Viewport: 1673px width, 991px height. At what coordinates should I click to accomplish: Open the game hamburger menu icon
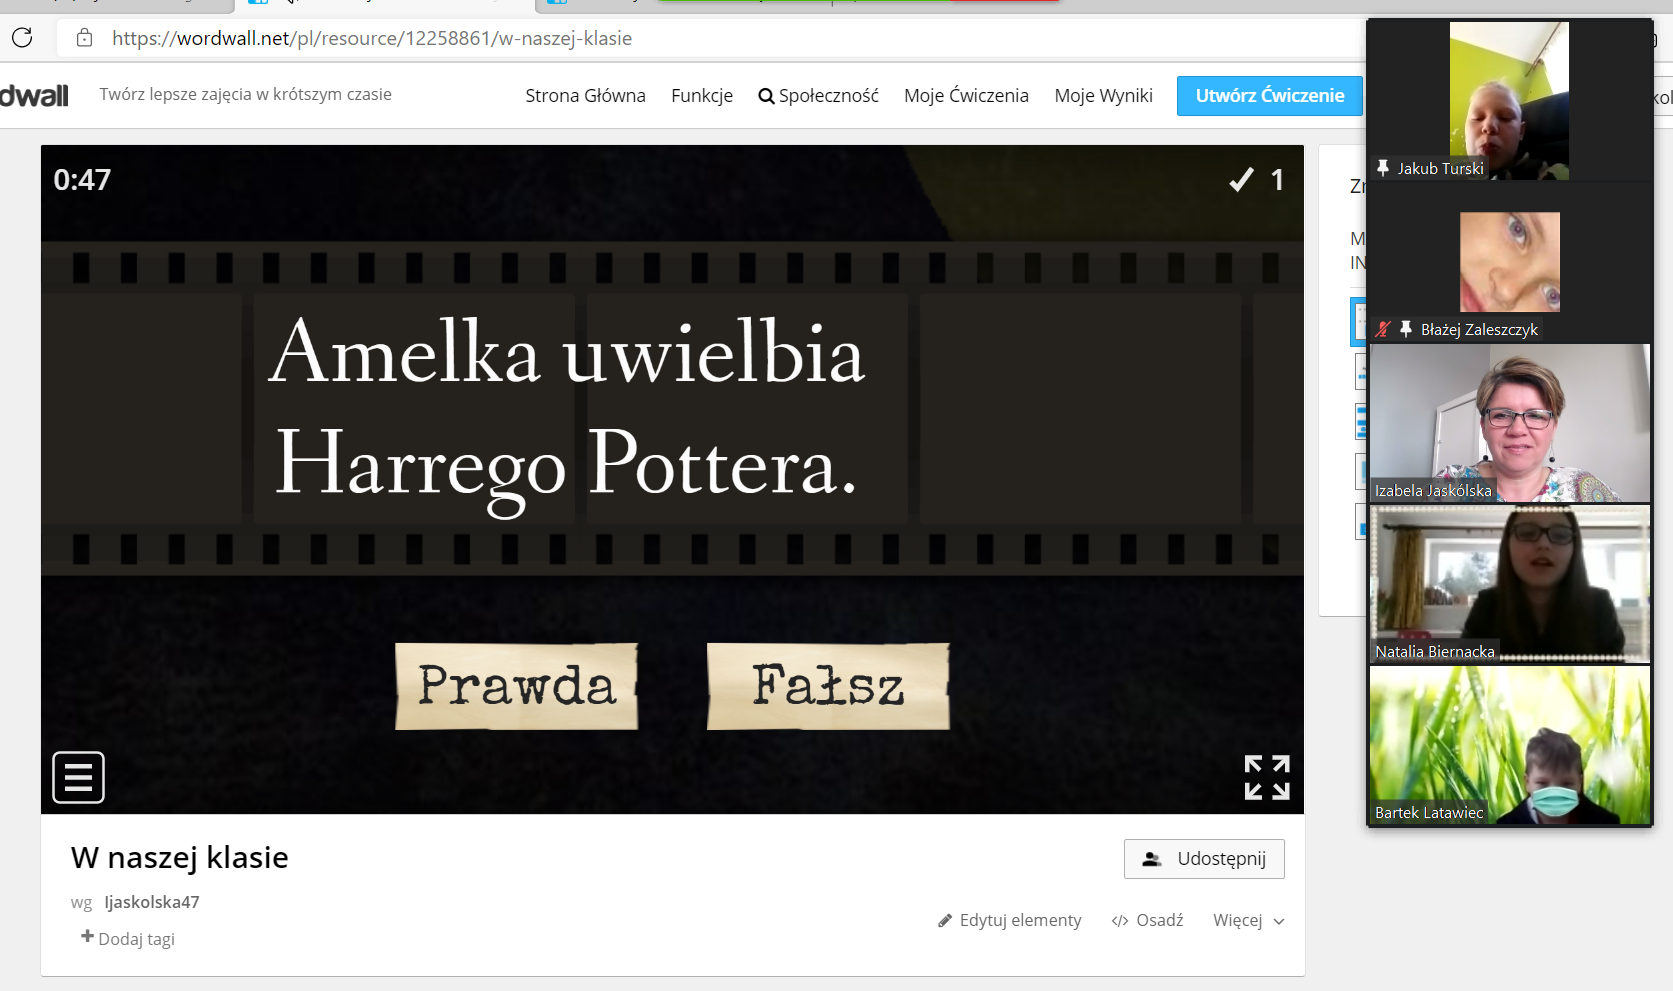pos(78,777)
